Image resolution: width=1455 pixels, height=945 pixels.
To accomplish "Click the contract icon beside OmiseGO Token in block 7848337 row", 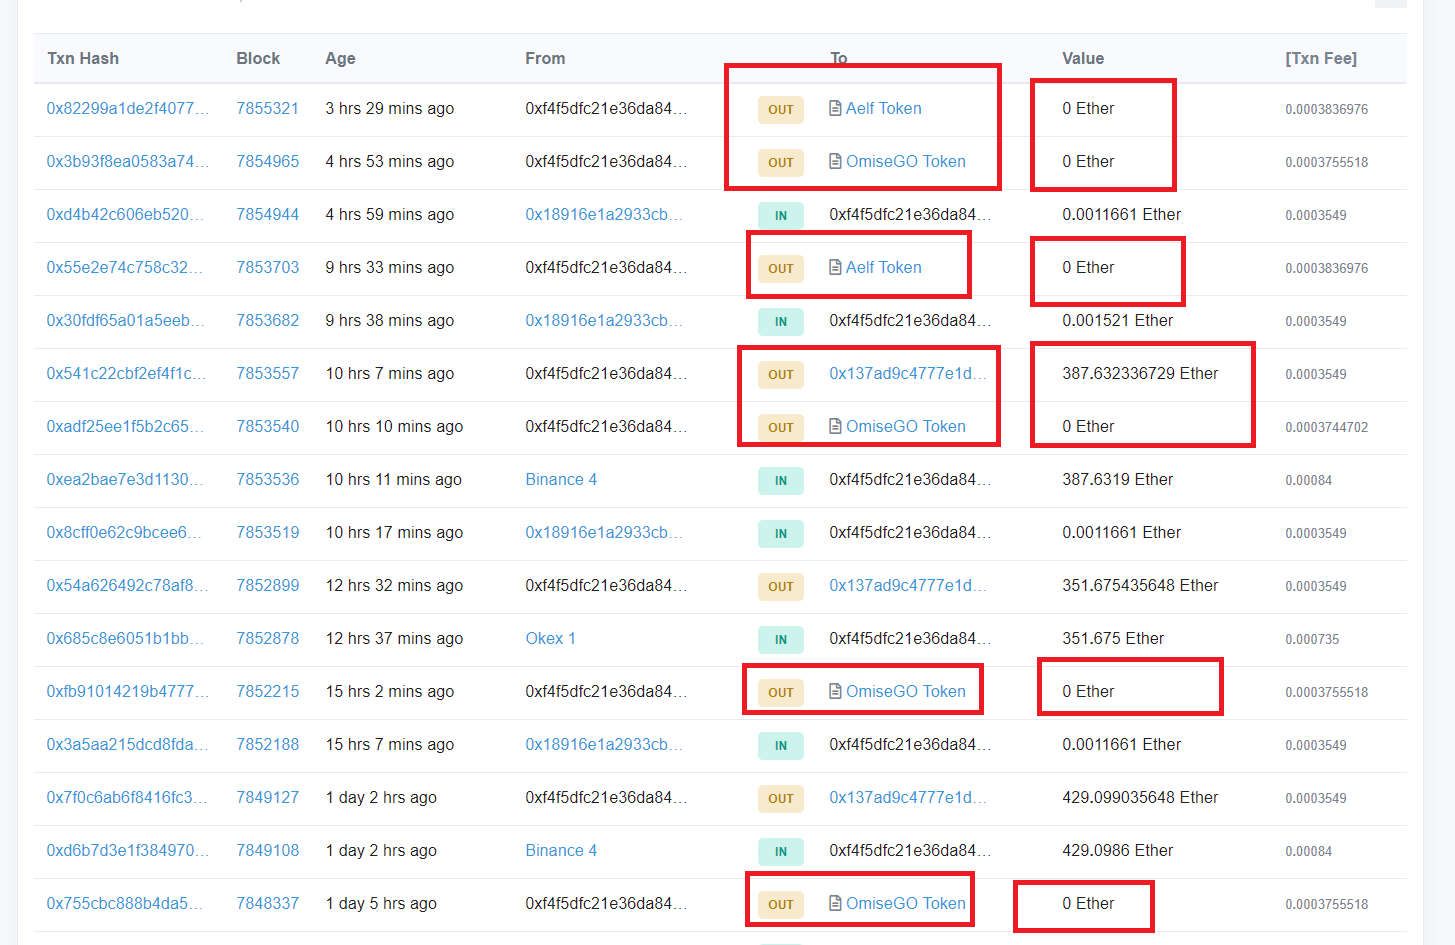I will pyautogui.click(x=835, y=903).
